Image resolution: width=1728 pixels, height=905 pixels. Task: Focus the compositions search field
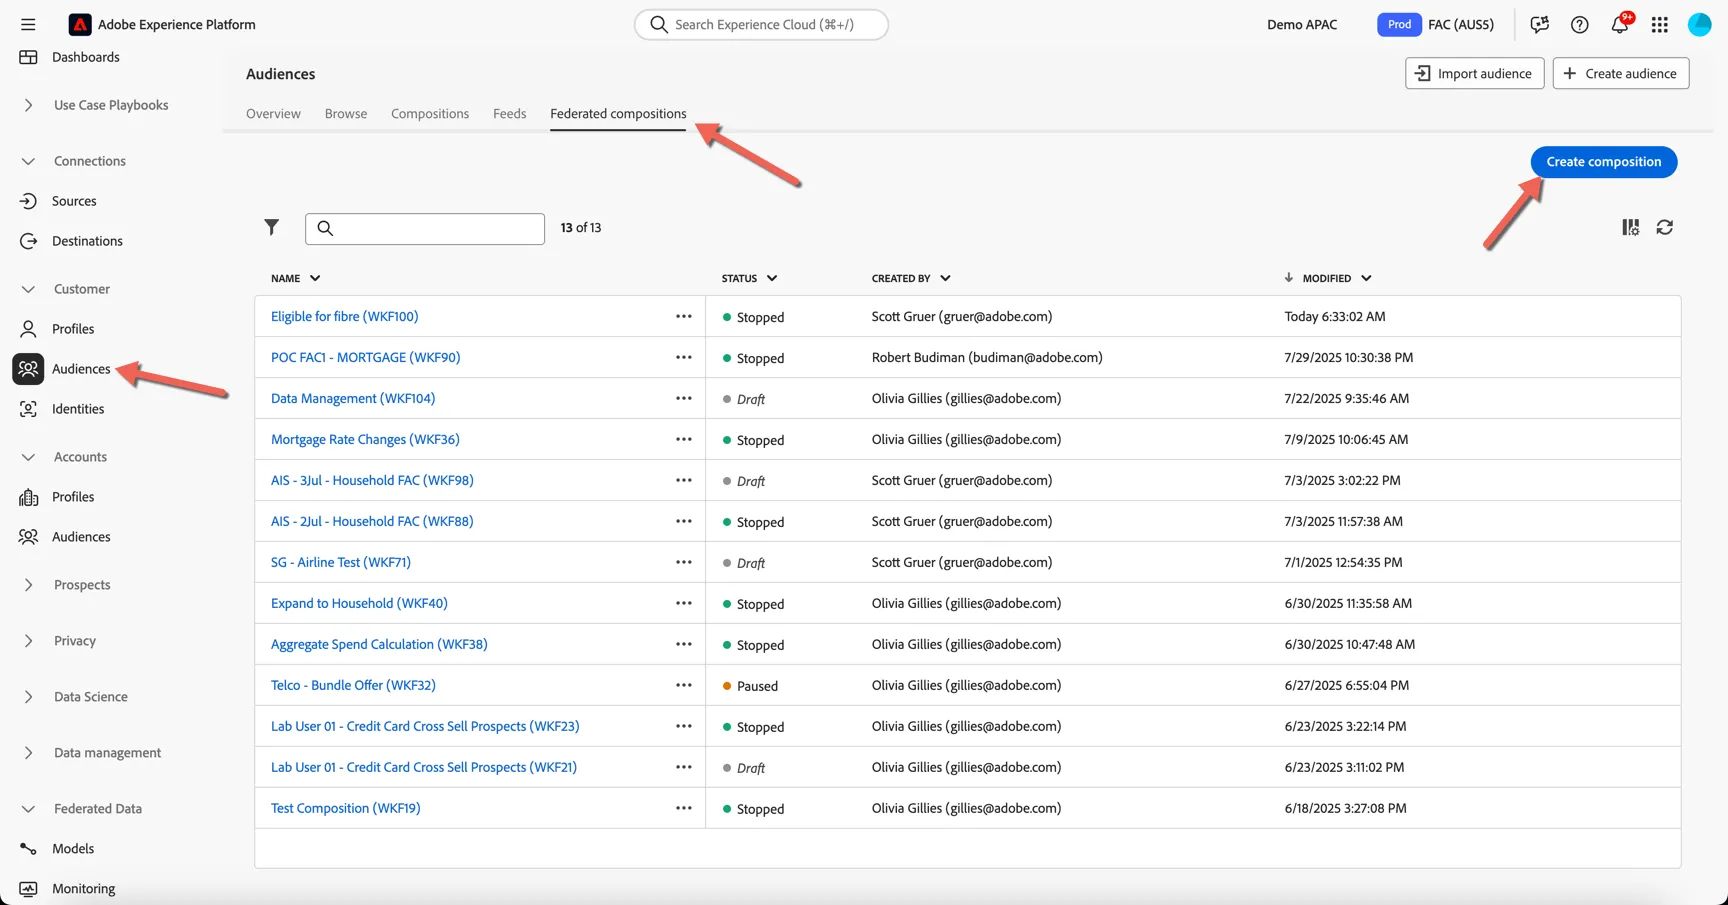point(425,228)
